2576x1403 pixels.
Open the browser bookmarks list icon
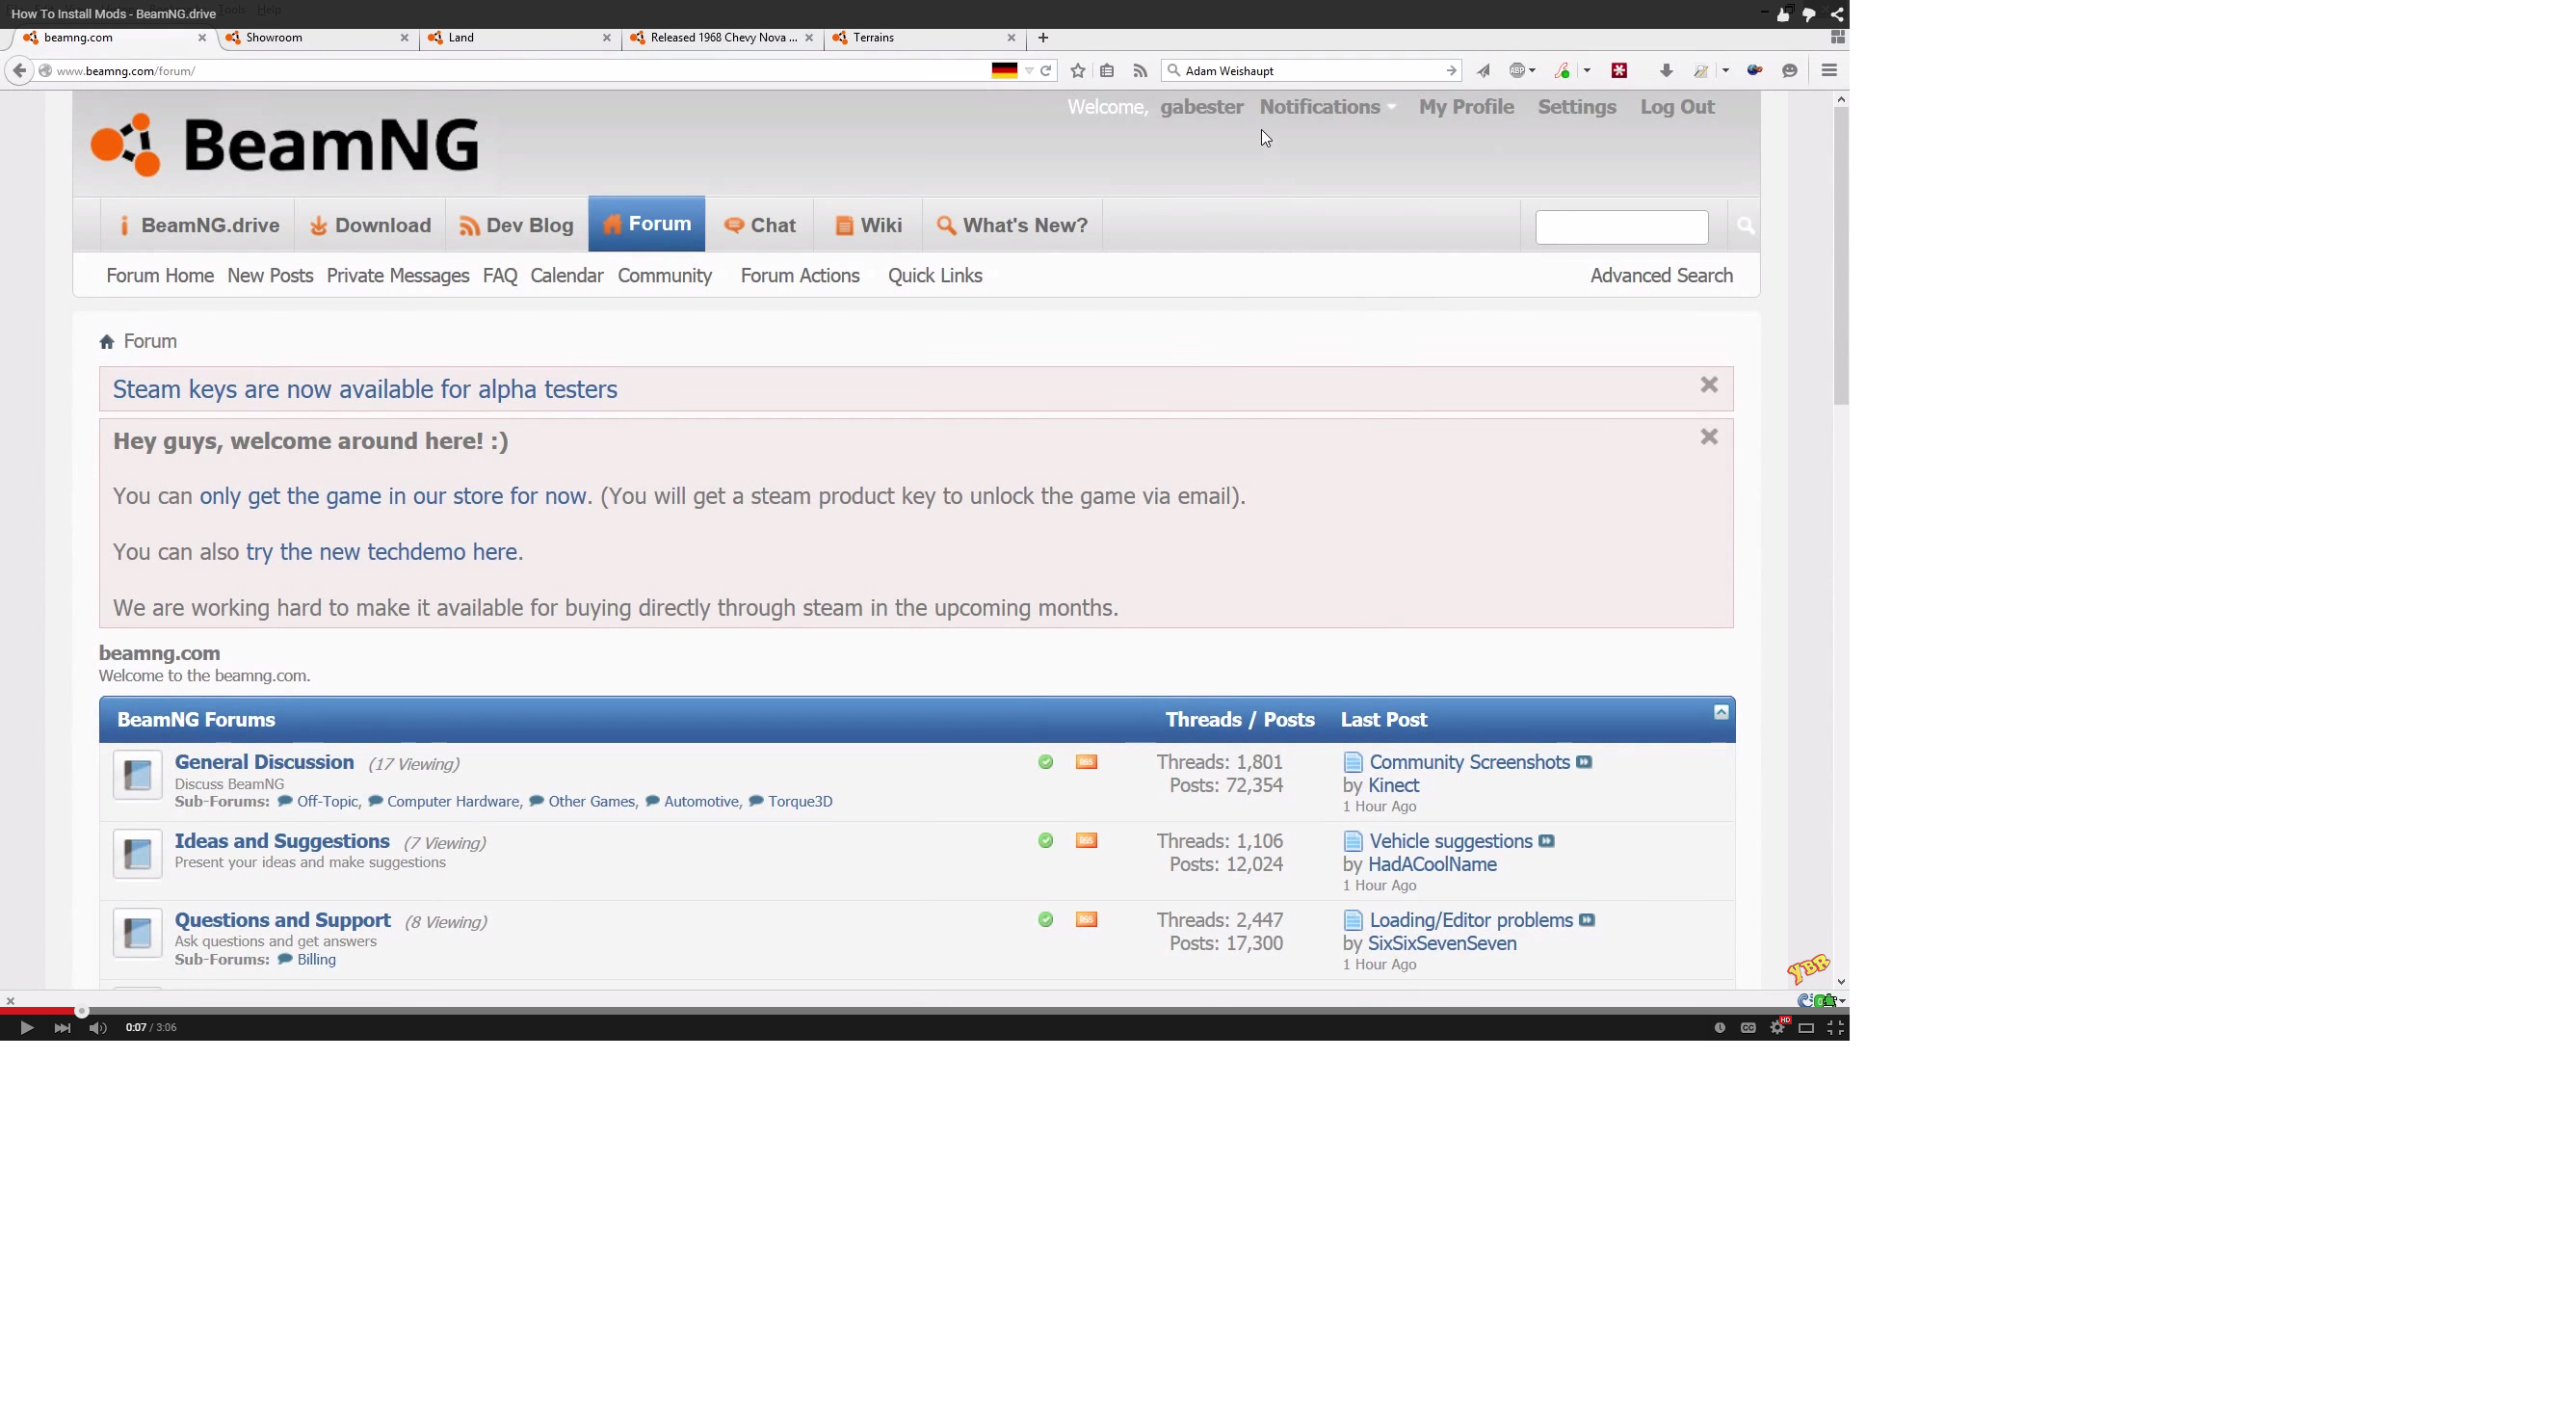pyautogui.click(x=1107, y=71)
